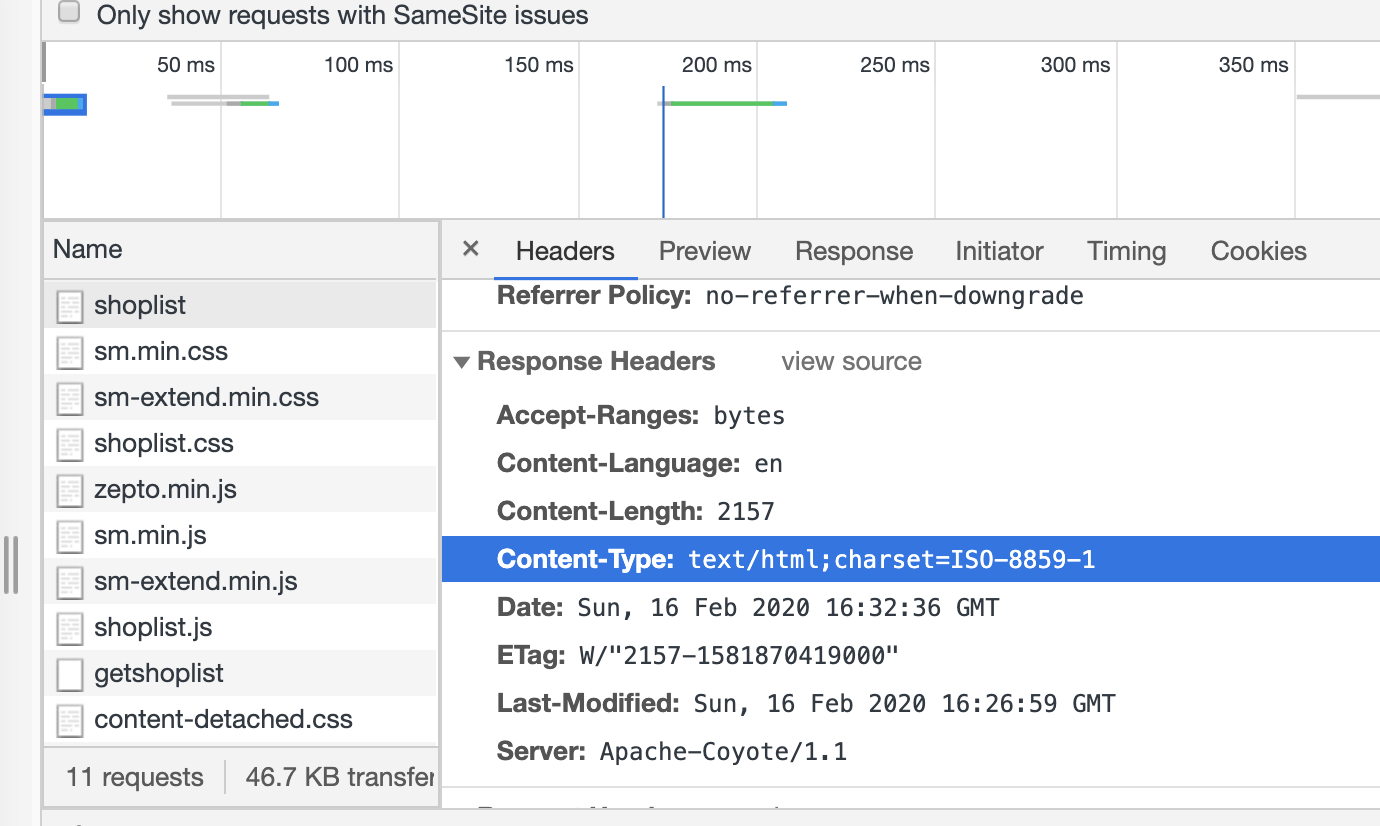The height and width of the screenshot is (826, 1380).
Task: Click the file icon beside sm-extend.min.css
Action: [69, 398]
